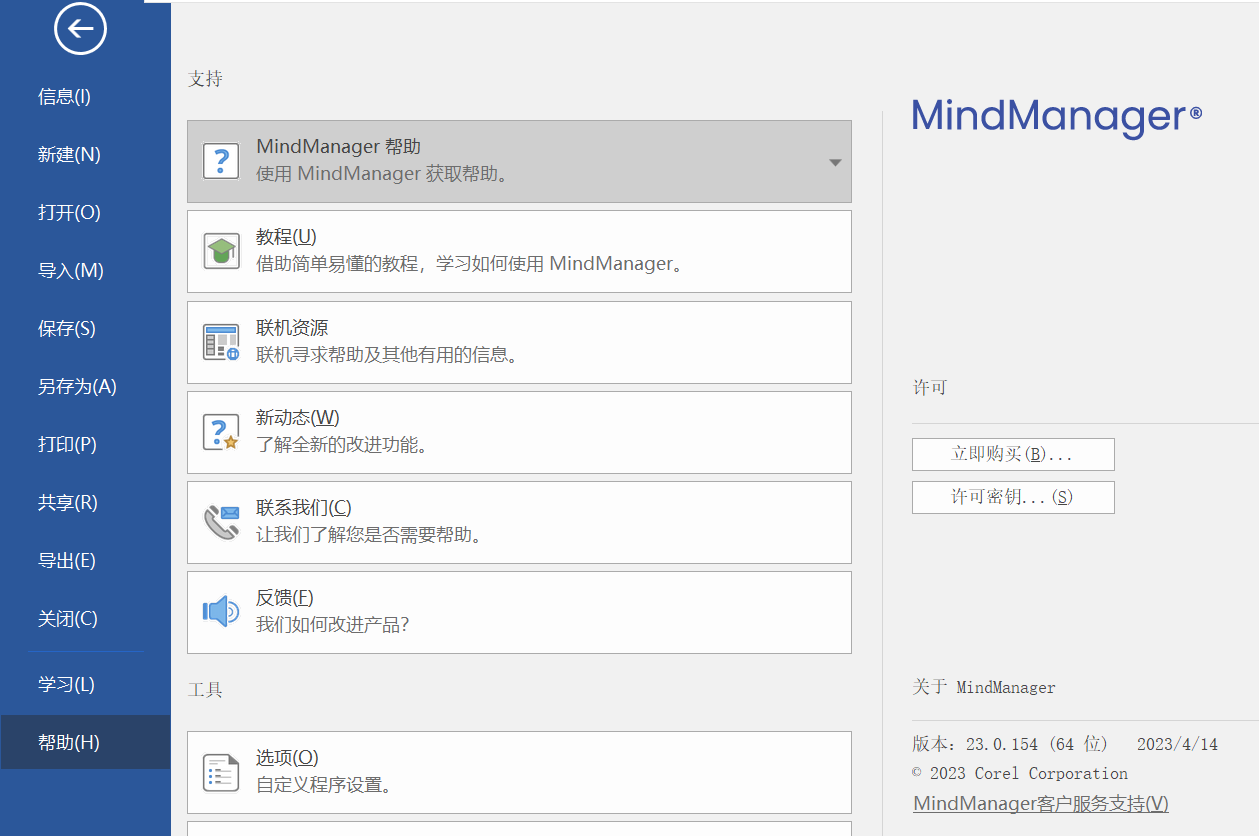The width and height of the screenshot is (1259, 836).
Task: Select 帮助(H) in the sidebar
Action: (x=85, y=743)
